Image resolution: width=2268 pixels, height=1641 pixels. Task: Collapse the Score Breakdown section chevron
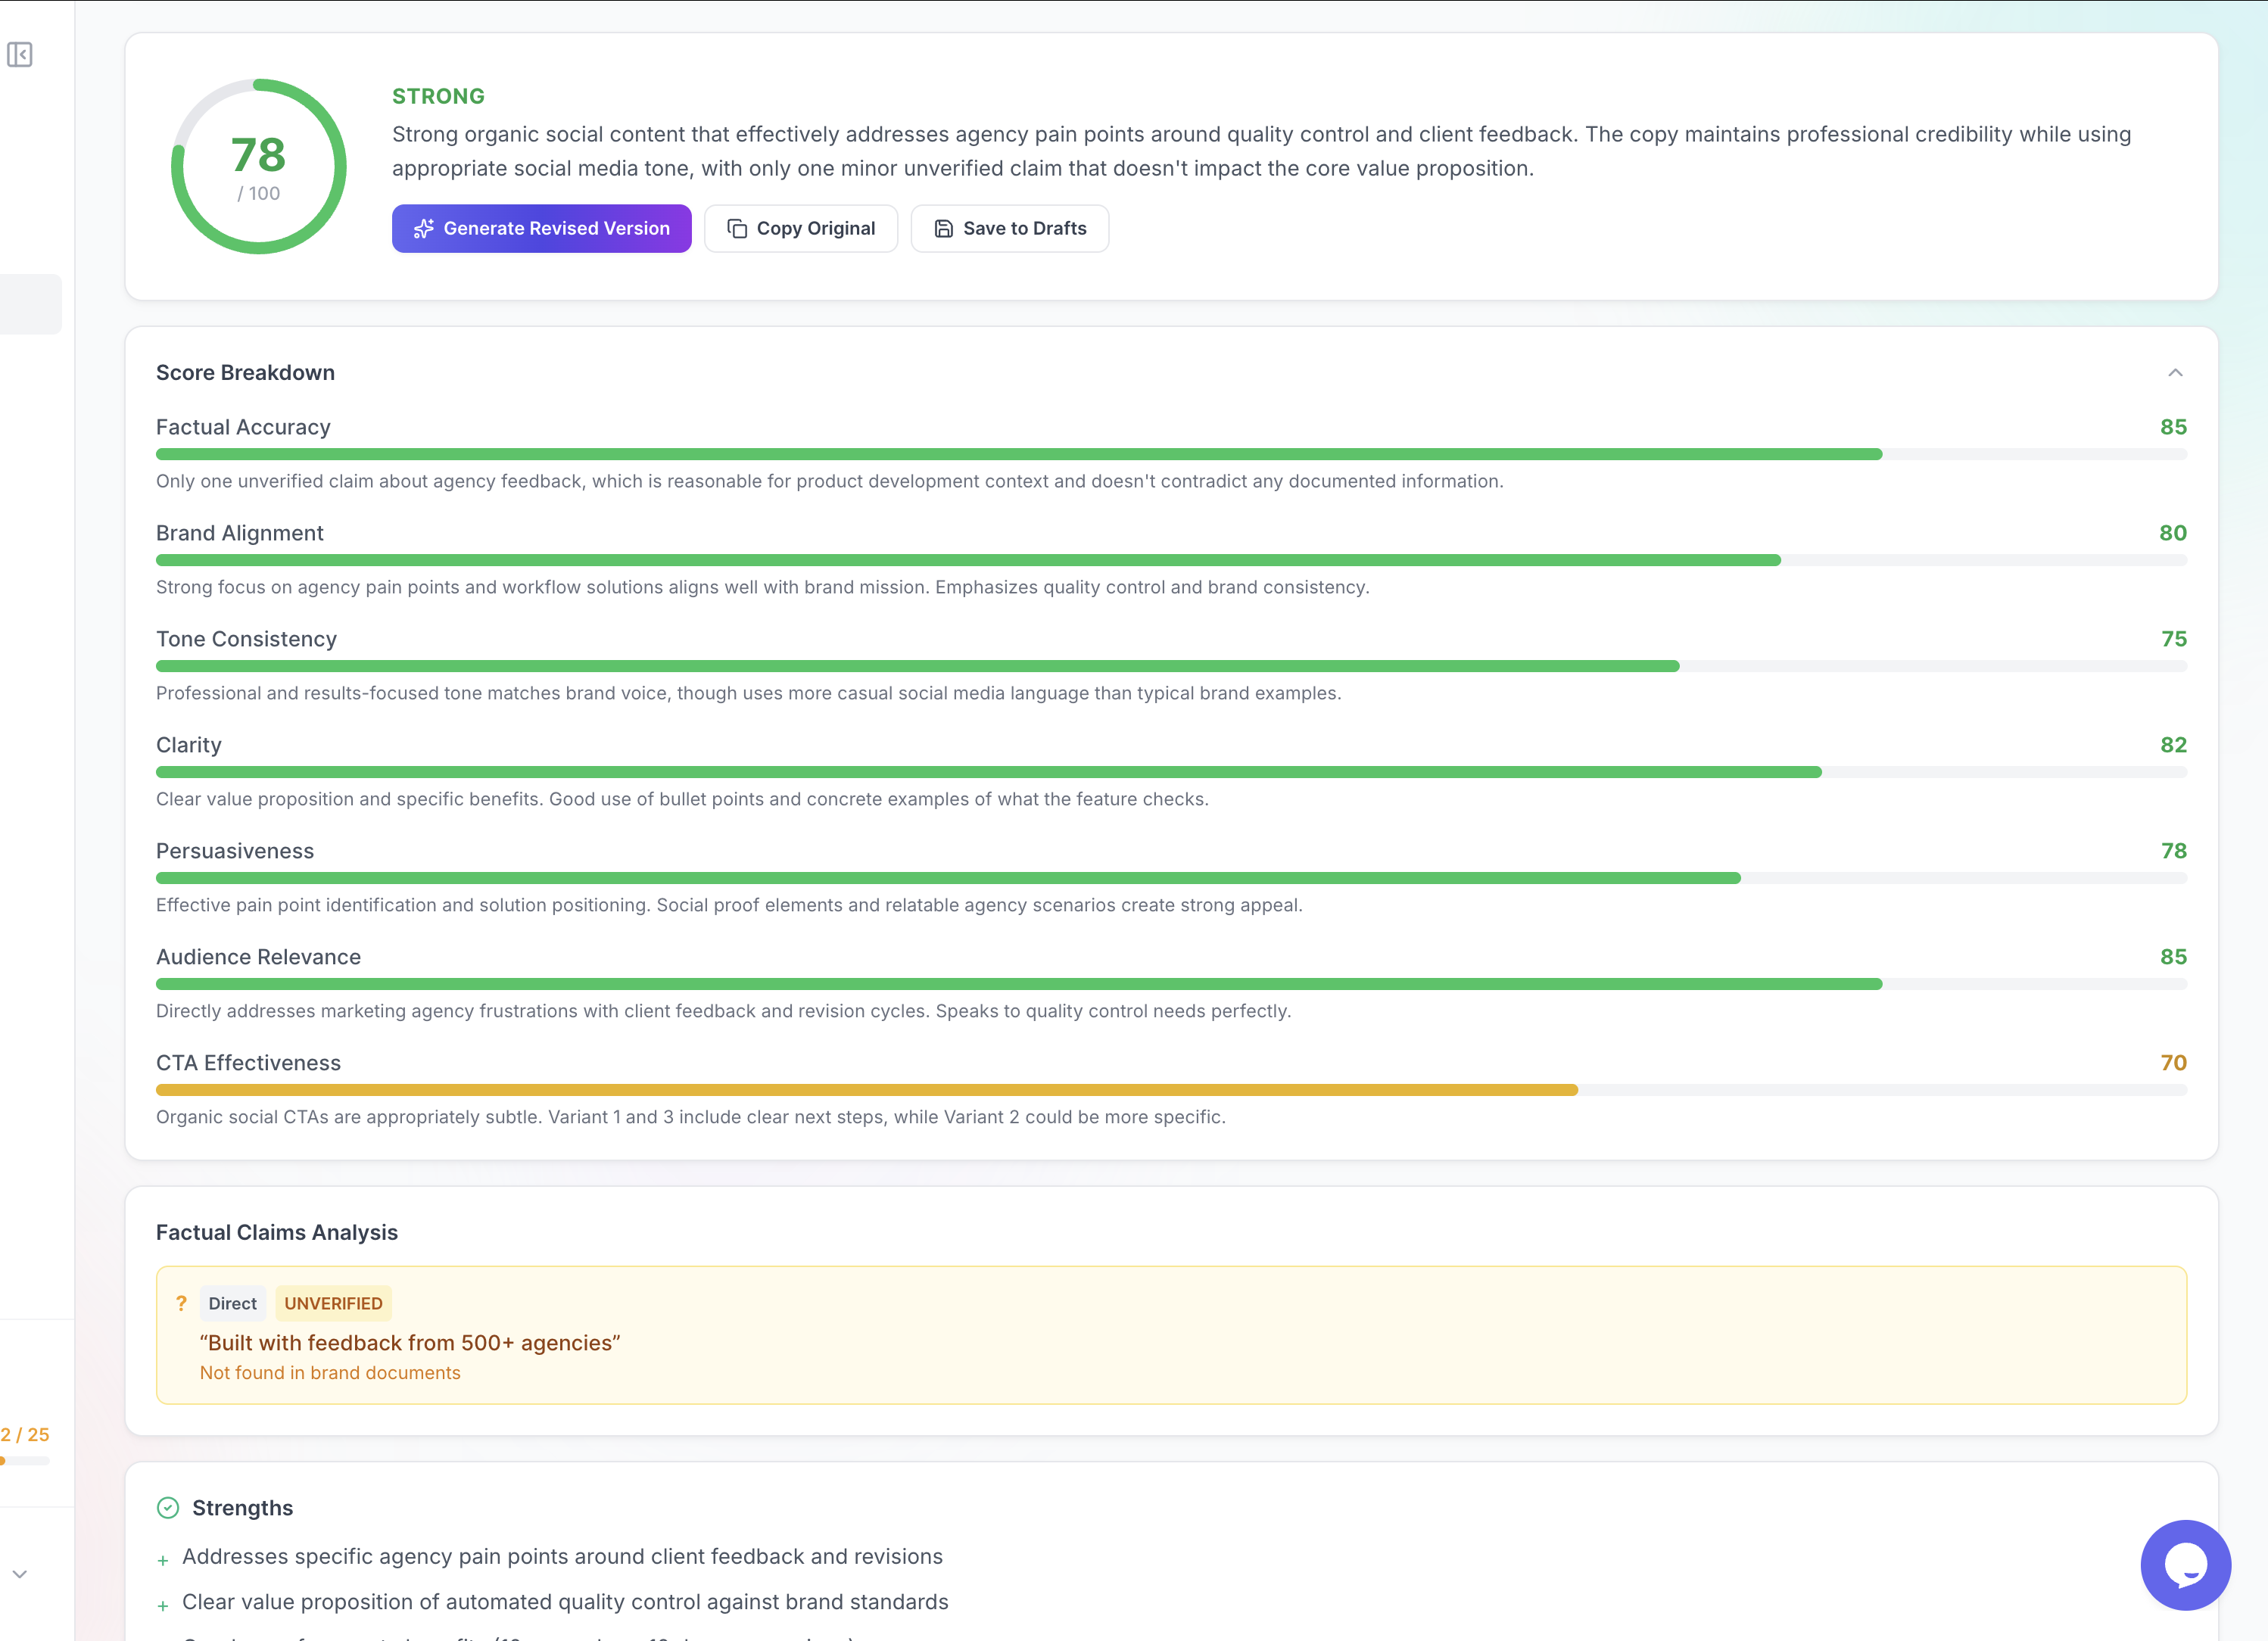pyautogui.click(x=2175, y=373)
